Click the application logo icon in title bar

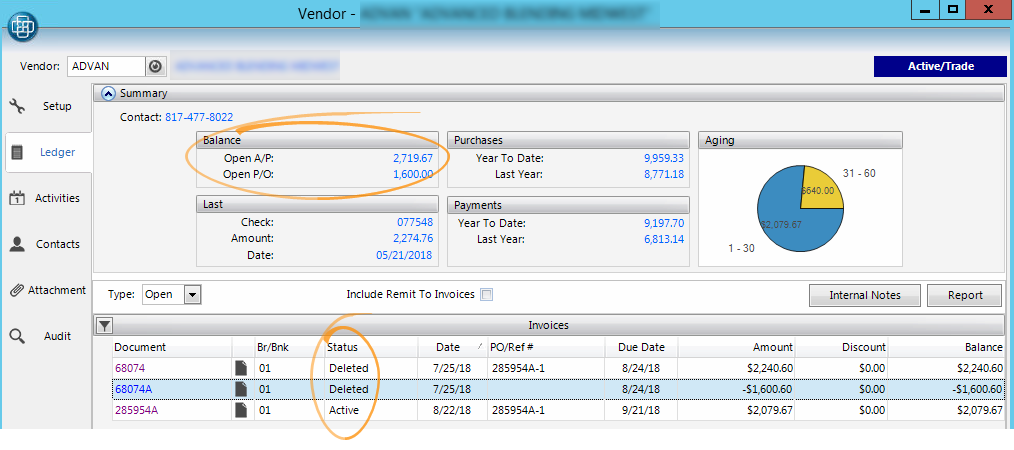click(x=22, y=23)
